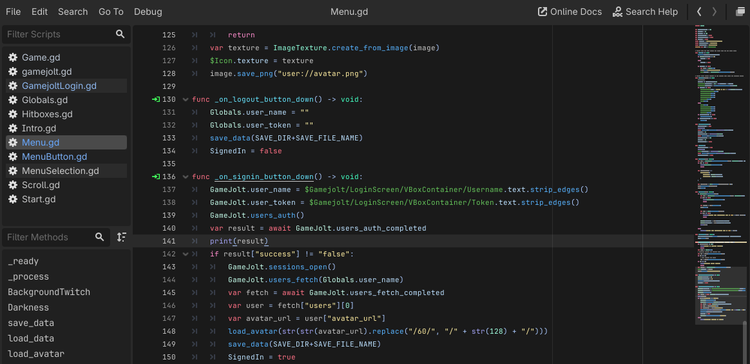Click line number 150 in the gutter
Image resolution: width=750 pixels, height=364 pixels.
(169, 357)
